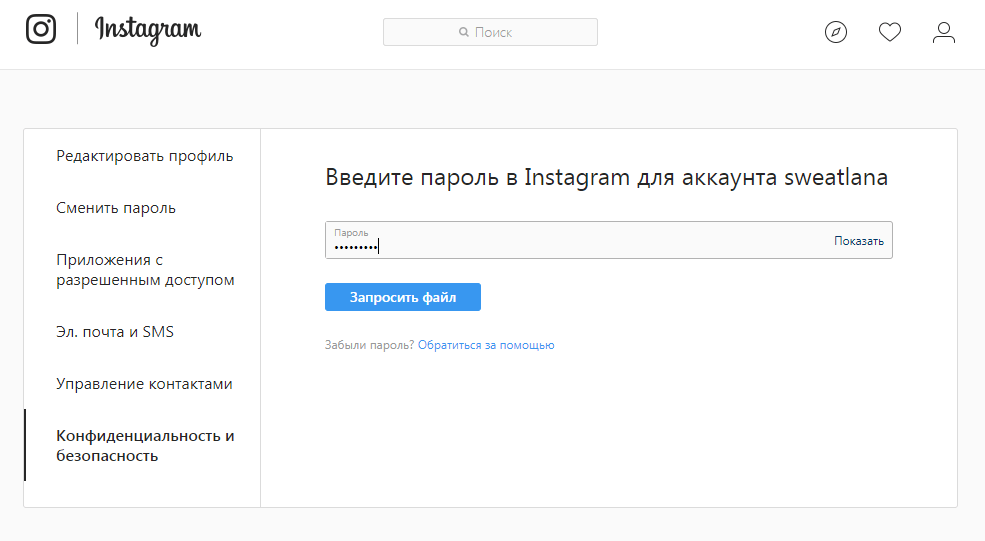
Task: Click the Забыли пароль? text
Action: point(369,345)
